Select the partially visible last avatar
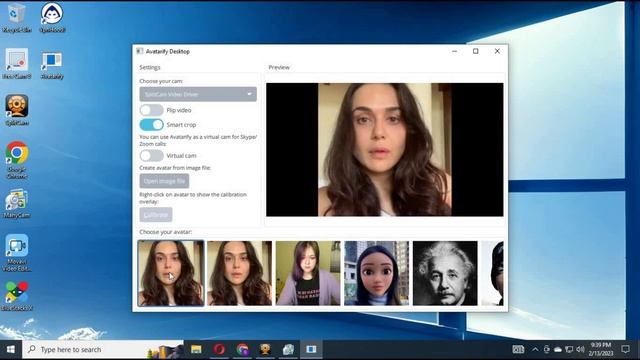 492,273
